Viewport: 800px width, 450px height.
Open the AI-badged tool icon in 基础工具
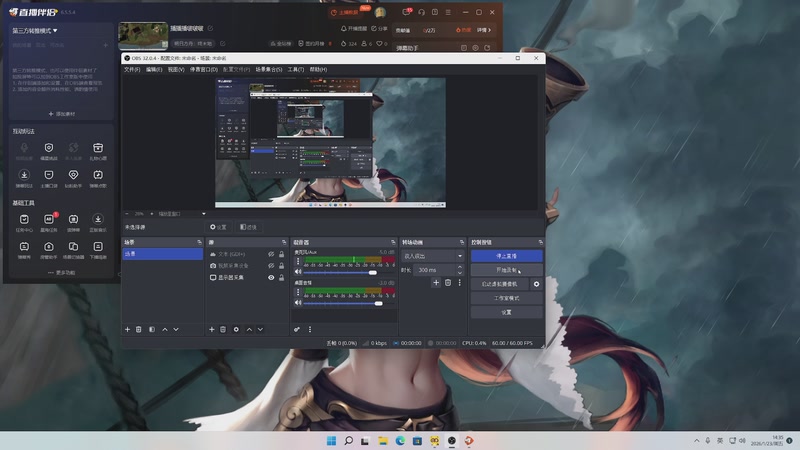49,219
